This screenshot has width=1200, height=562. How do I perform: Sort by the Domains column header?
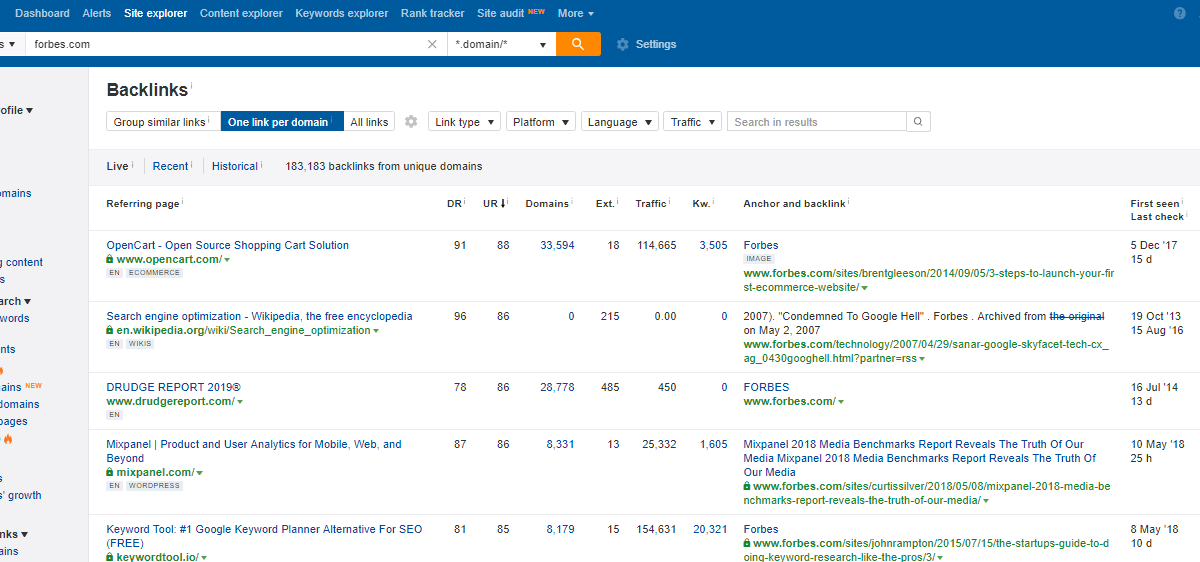click(x=547, y=203)
